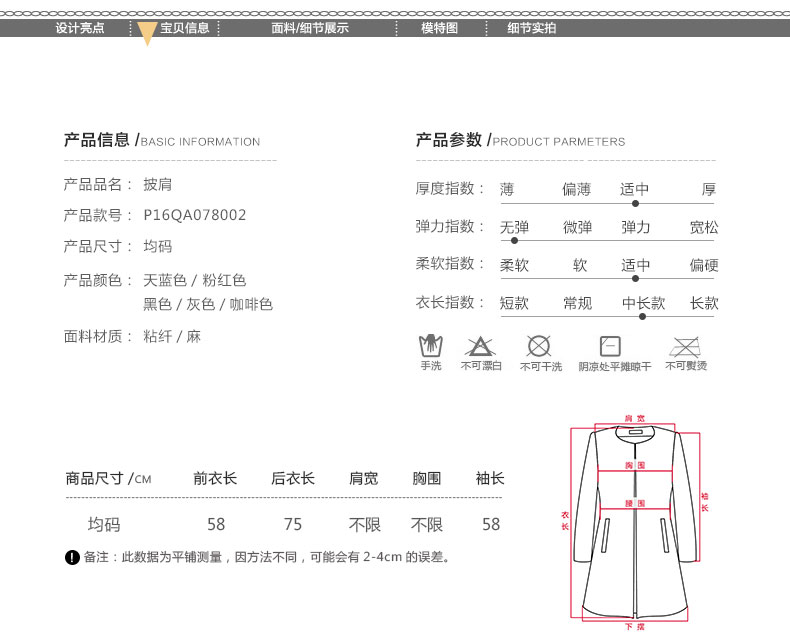This screenshot has width=790, height=637.
Task: Click the 柔软指数 slider dot at 适中
Action: [x=635, y=278]
